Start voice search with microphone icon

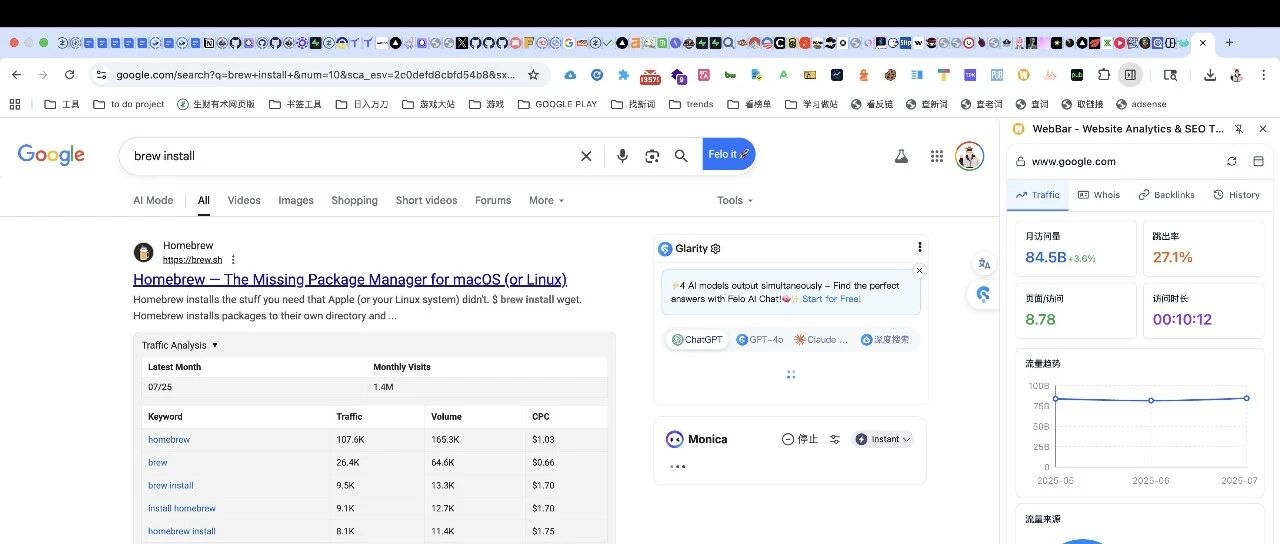622,156
